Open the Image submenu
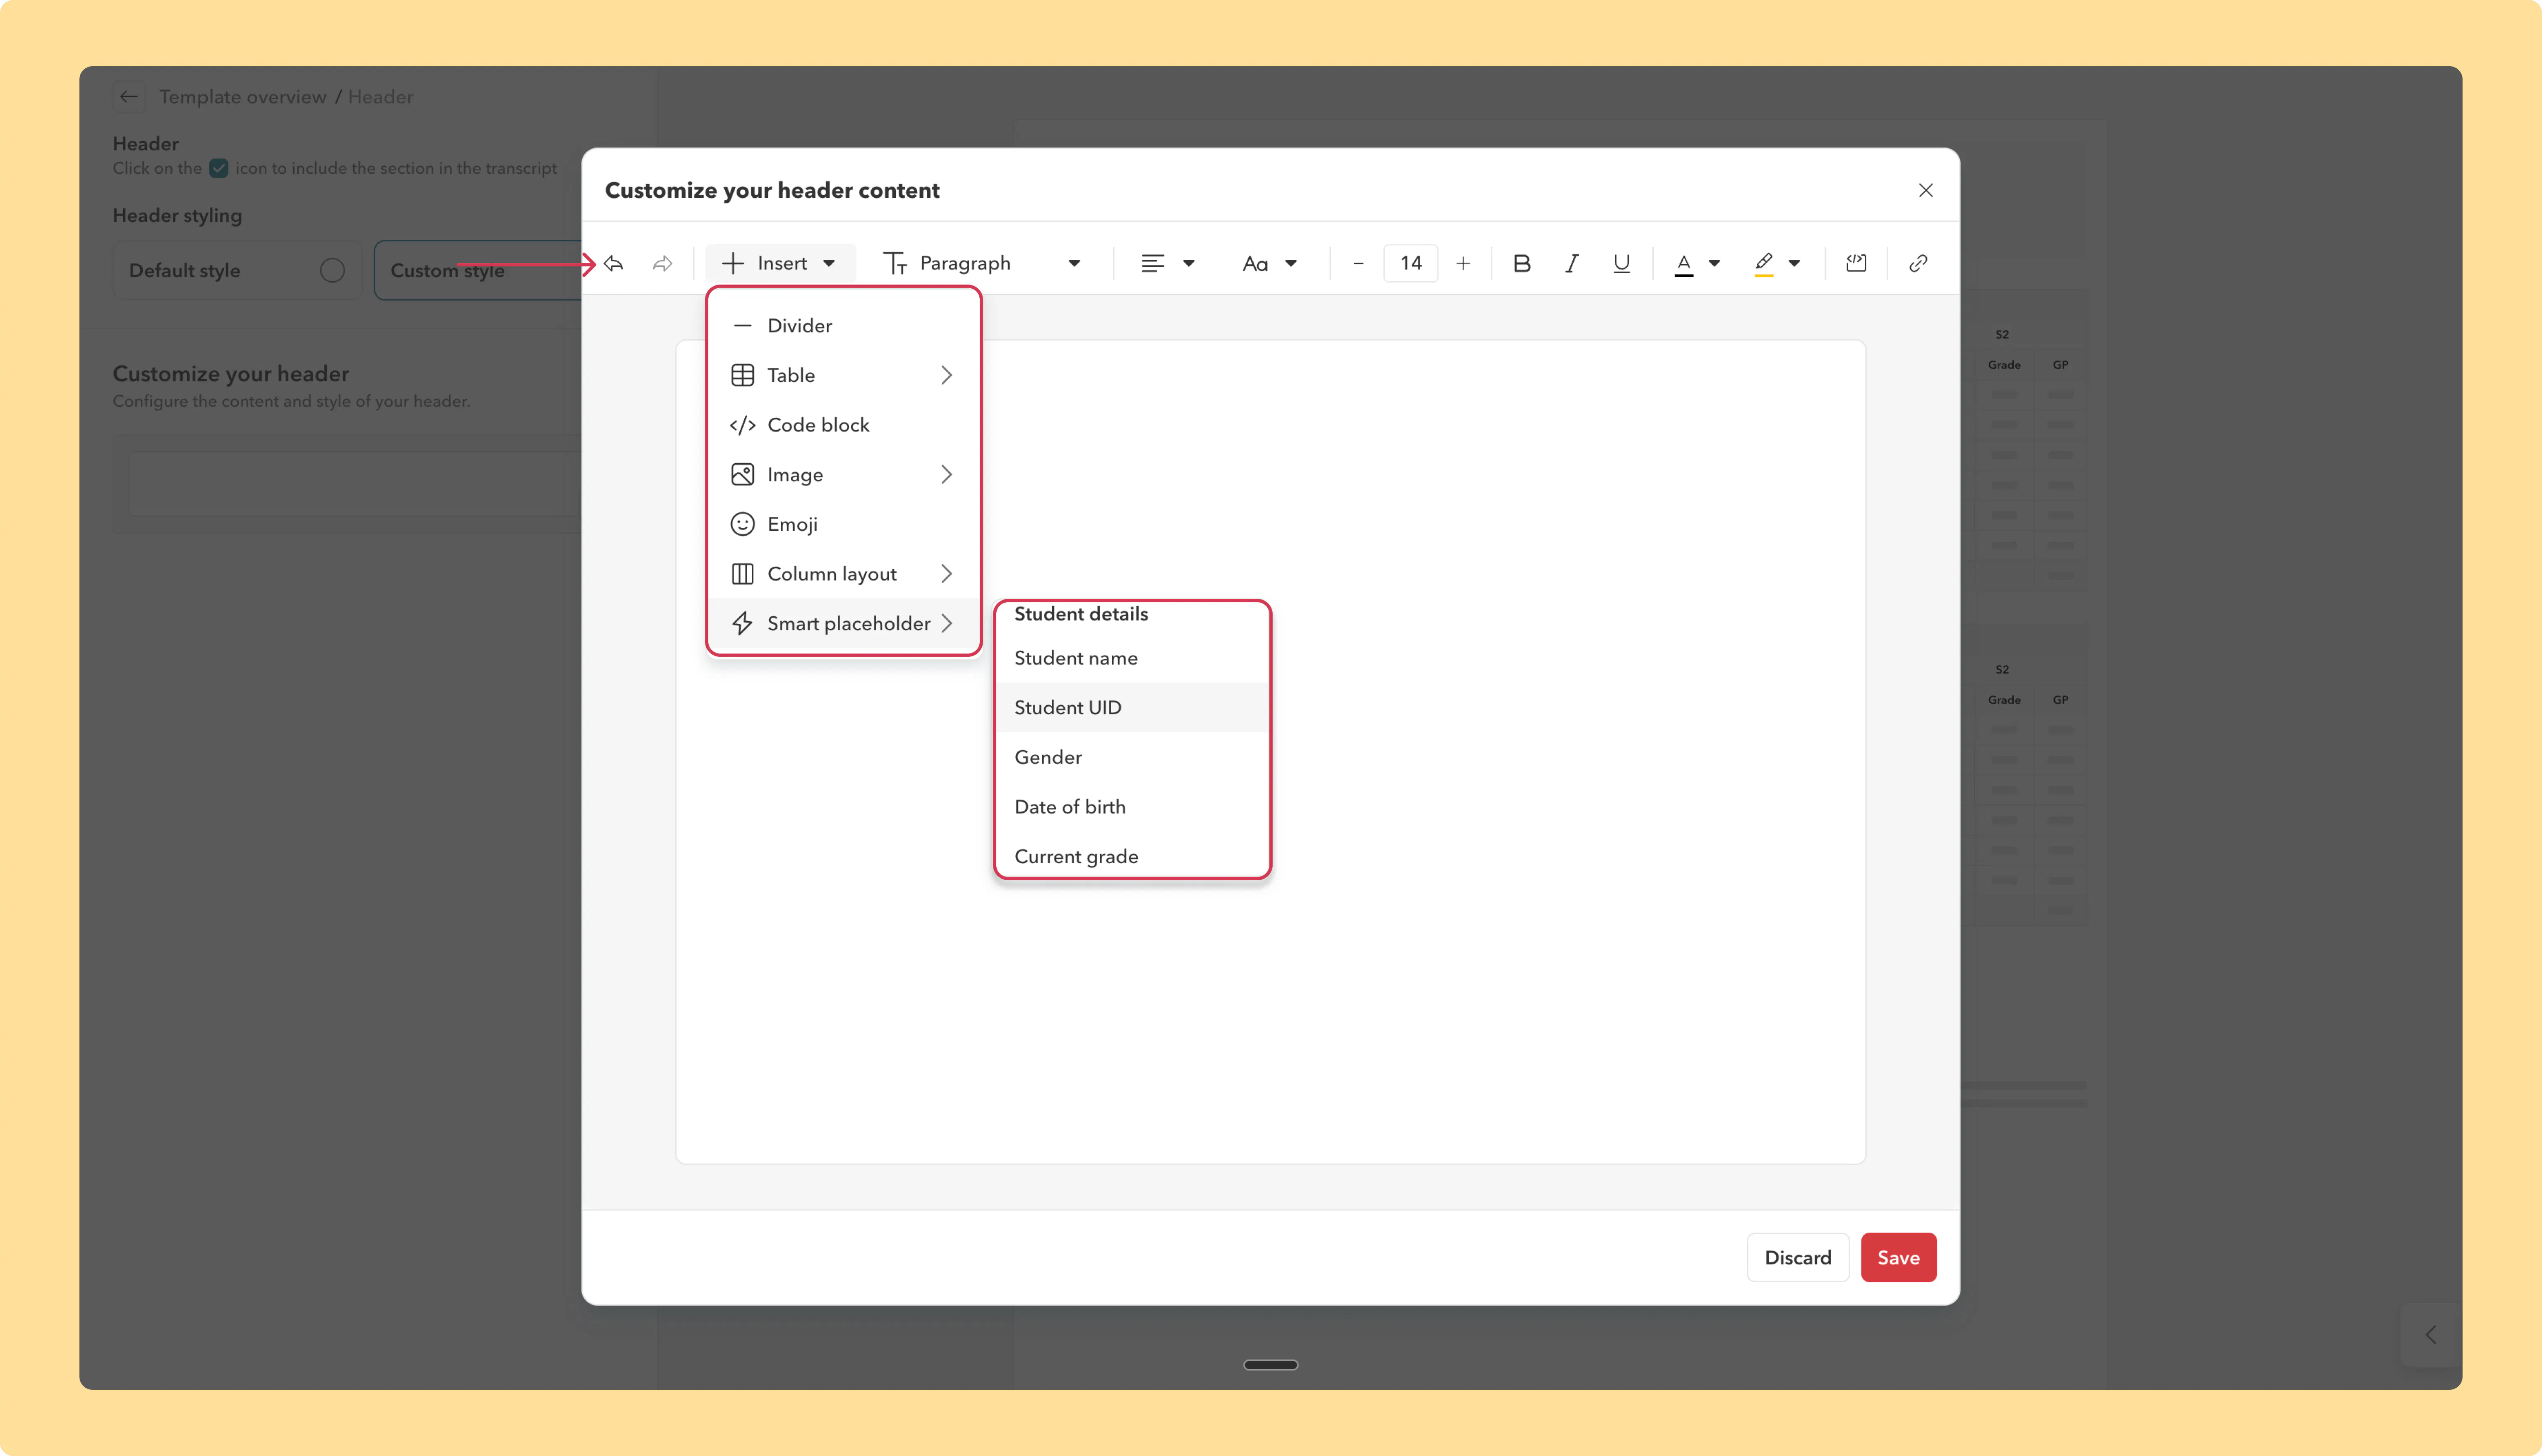Viewport: 2542px width, 1456px height. [844, 474]
